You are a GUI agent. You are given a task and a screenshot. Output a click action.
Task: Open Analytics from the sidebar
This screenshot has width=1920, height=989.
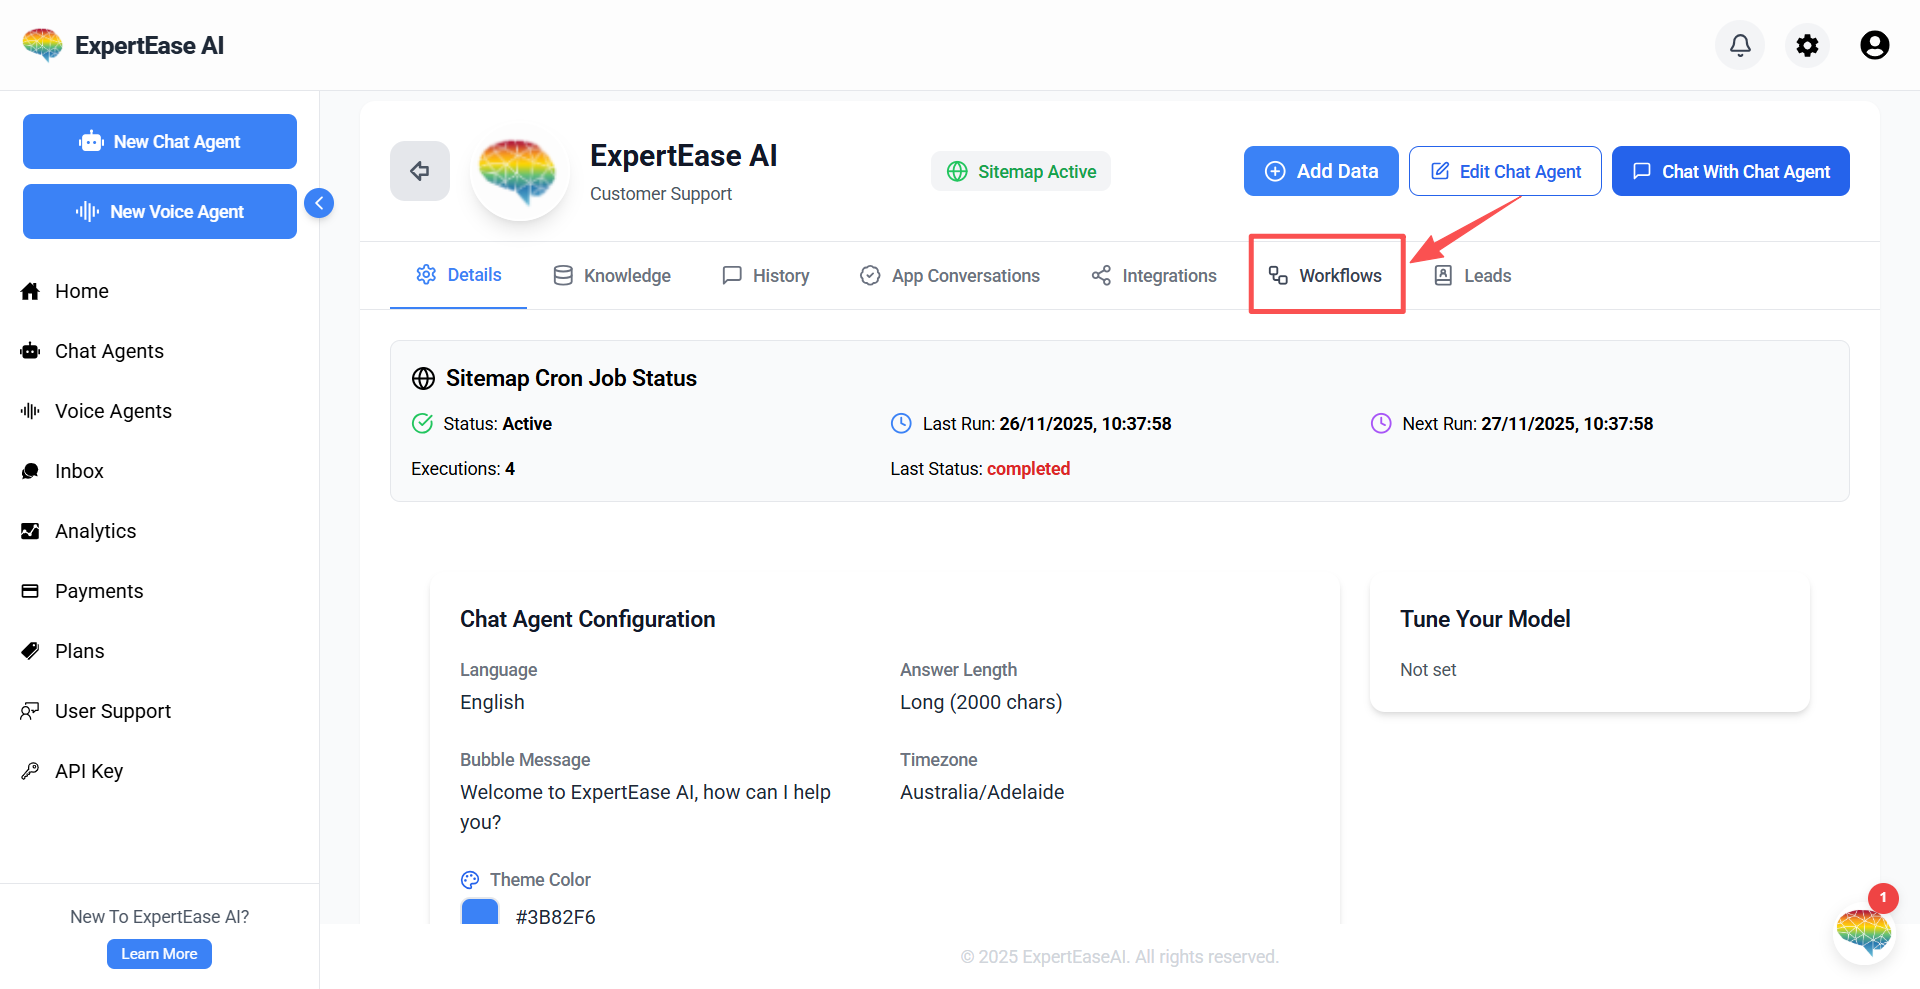tap(95, 531)
